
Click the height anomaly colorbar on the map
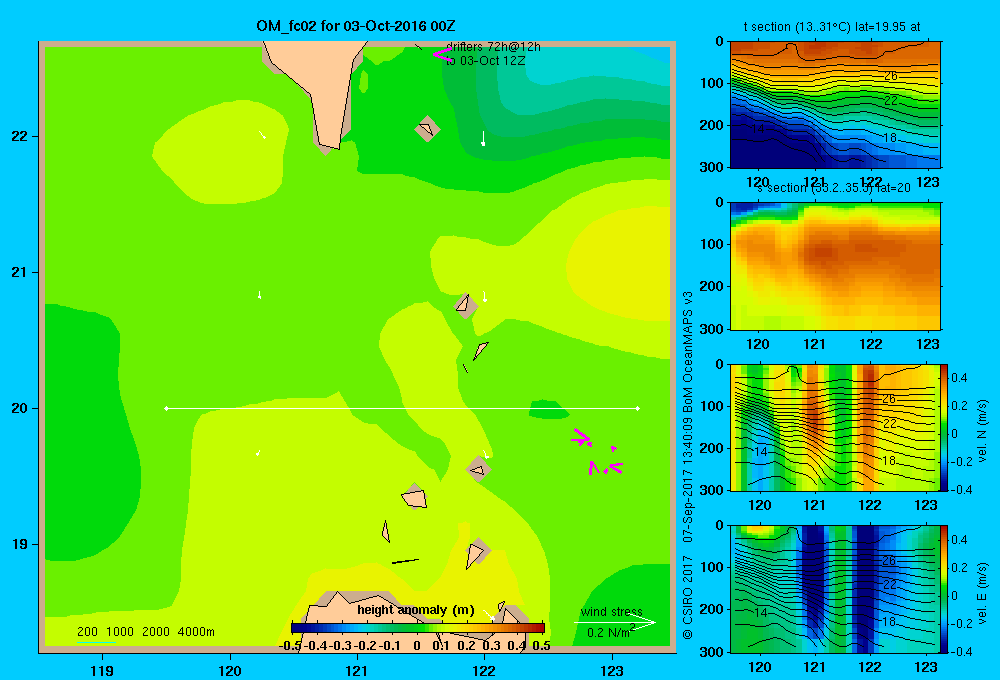[418, 628]
